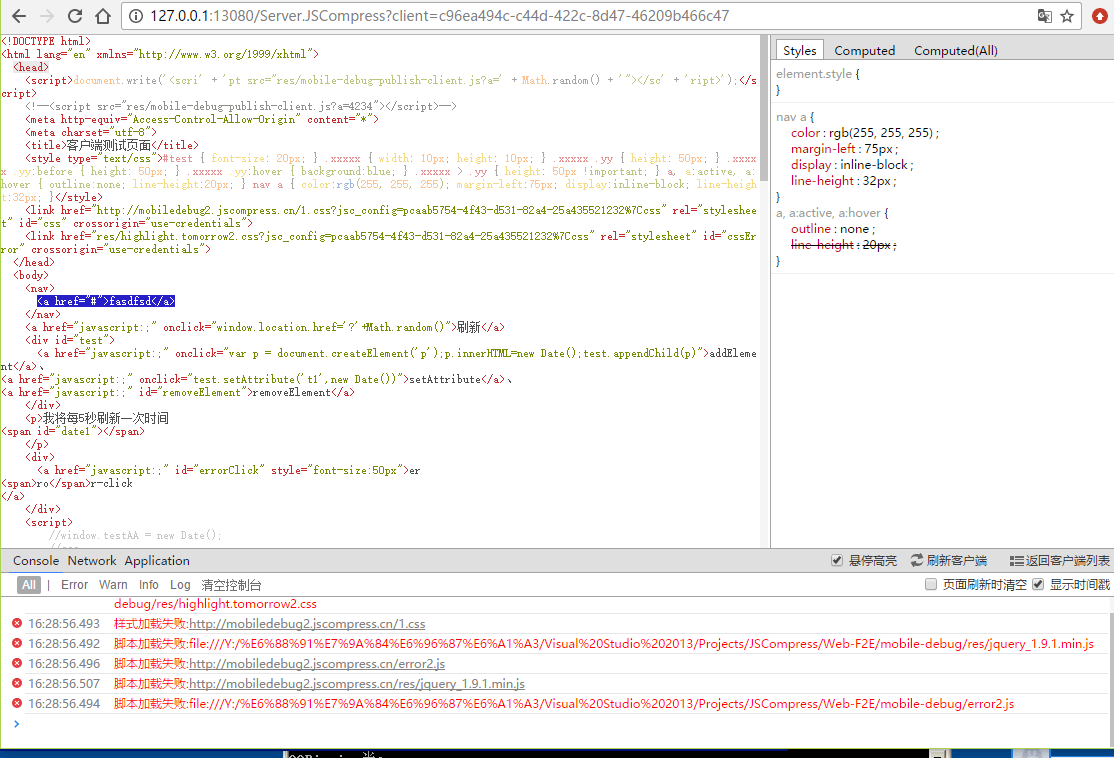Click the refresh client icon
The height and width of the screenshot is (758, 1114).
tap(917, 561)
